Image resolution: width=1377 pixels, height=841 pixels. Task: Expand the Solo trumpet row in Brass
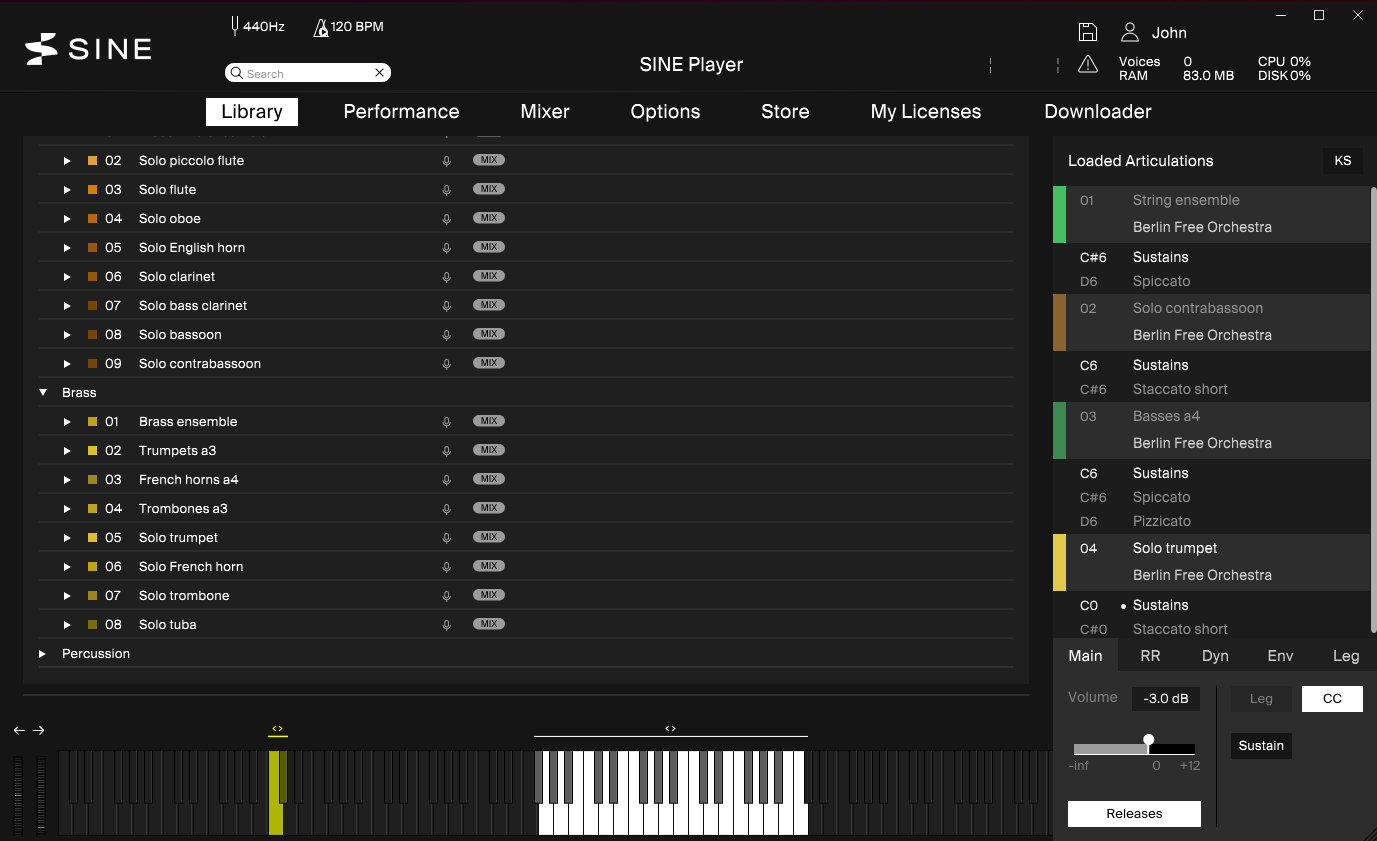click(67, 538)
